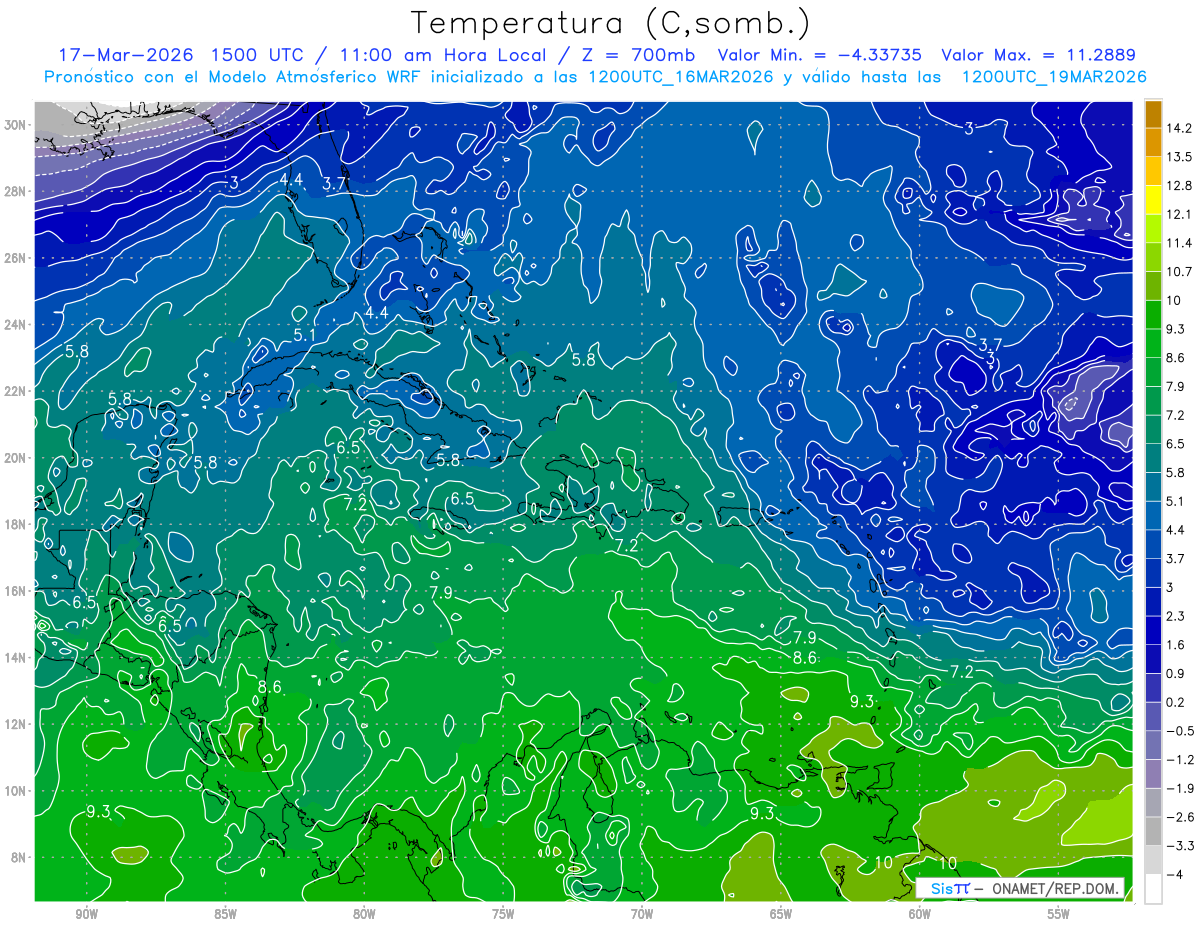Click the '26N' latitude axis label
The image size is (1200, 927).
(x=15, y=258)
